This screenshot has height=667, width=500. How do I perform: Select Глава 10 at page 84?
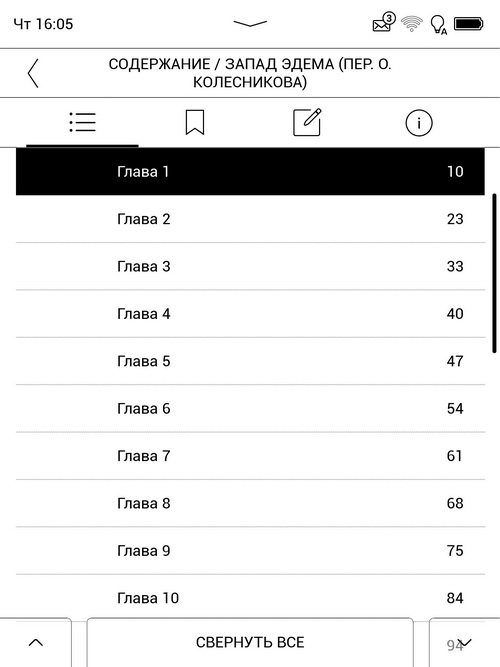tap(250, 598)
